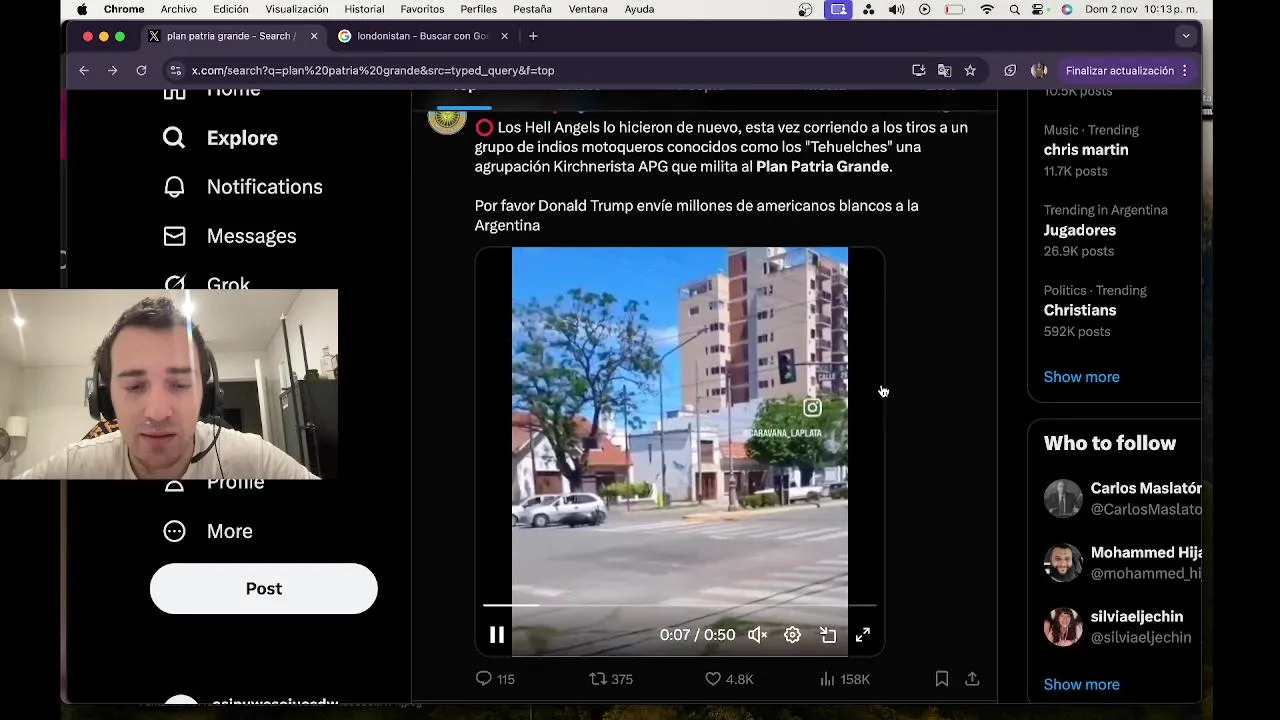This screenshot has height=720, width=1280.
Task: Toggle picture-in-picture mini player
Action: [x=828, y=635]
